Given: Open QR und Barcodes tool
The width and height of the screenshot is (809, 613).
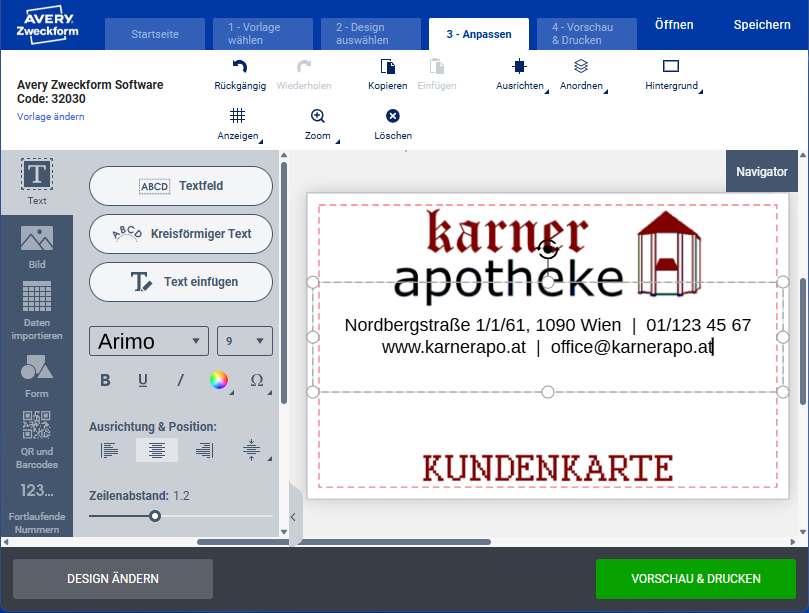Looking at the screenshot, I should (x=37, y=440).
